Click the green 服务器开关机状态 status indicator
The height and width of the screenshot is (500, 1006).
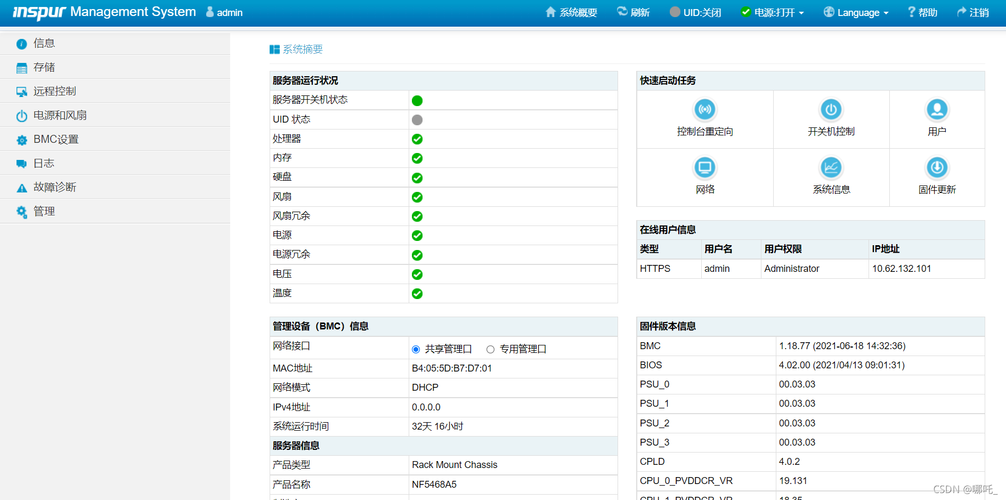tap(417, 100)
